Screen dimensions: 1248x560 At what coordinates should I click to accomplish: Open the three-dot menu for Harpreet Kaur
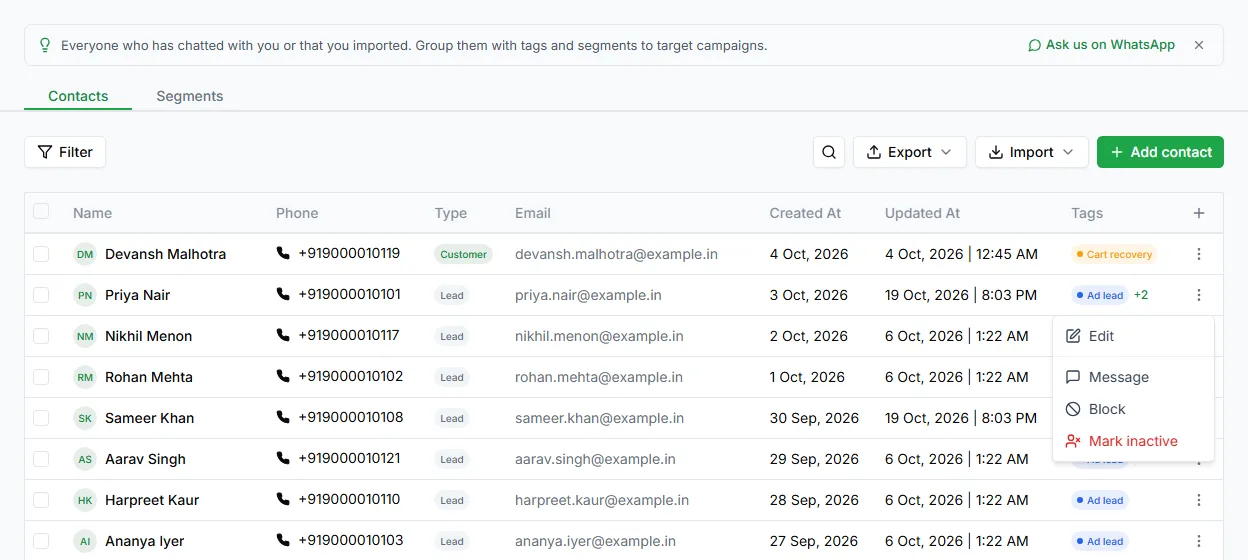pos(1199,500)
